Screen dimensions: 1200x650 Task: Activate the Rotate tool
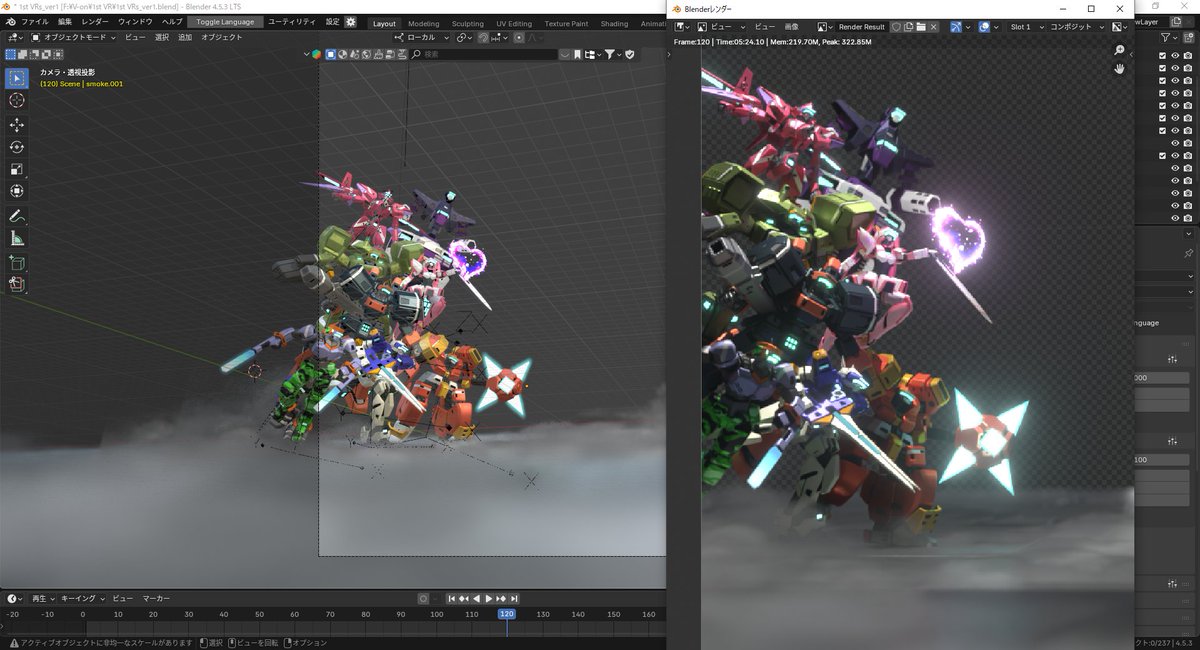click(x=16, y=147)
